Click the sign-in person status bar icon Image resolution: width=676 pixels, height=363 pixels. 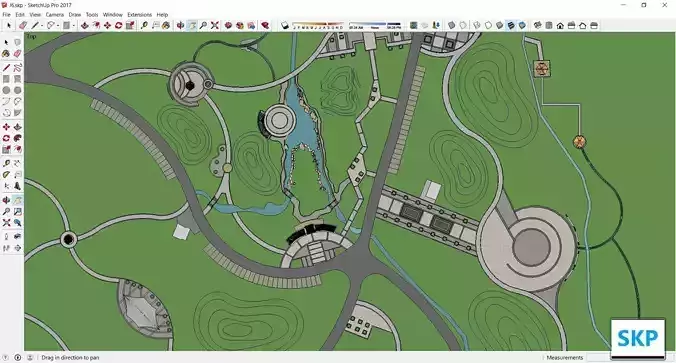[x=30, y=357]
